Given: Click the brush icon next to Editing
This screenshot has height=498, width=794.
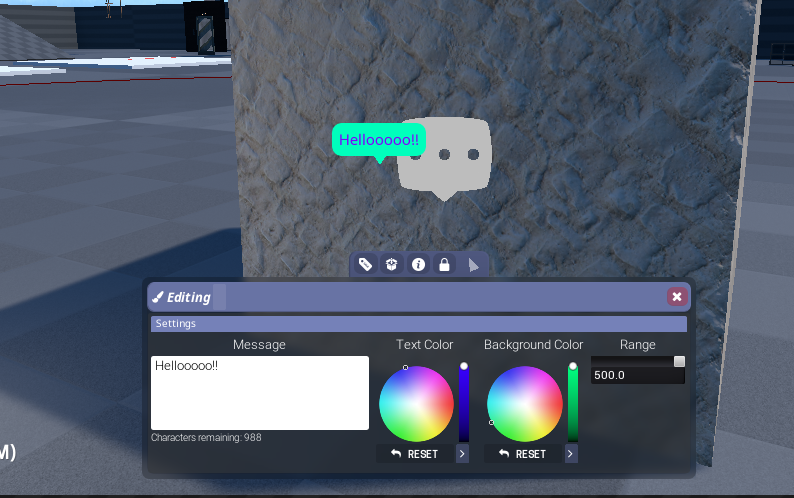Looking at the screenshot, I should click(158, 297).
